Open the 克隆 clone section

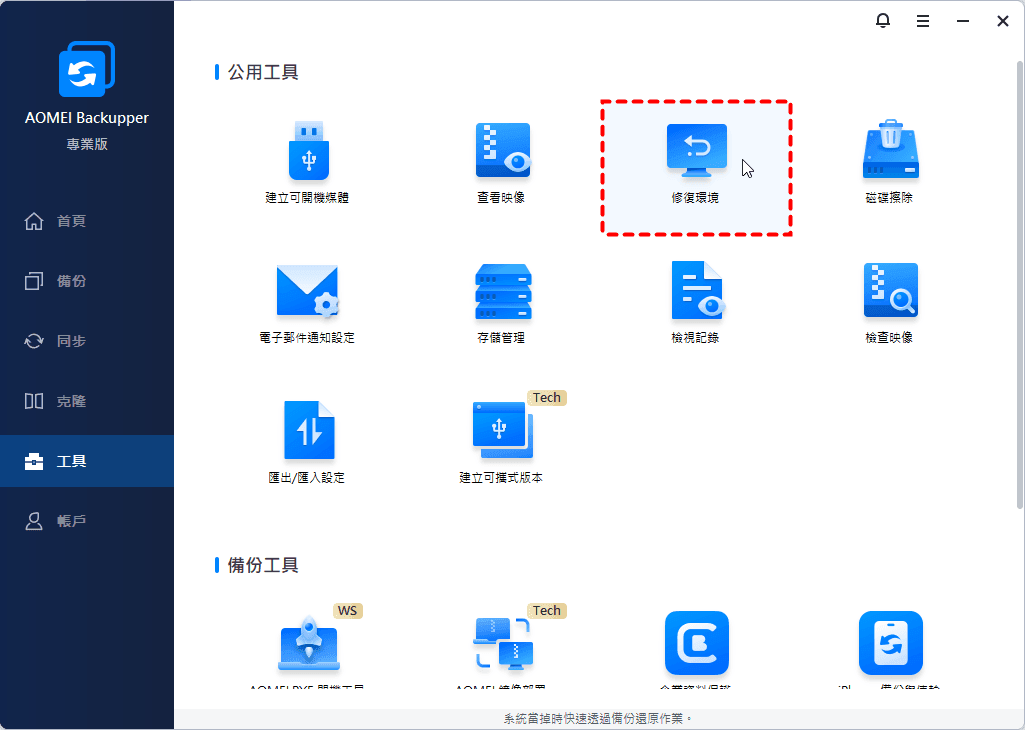tap(70, 401)
